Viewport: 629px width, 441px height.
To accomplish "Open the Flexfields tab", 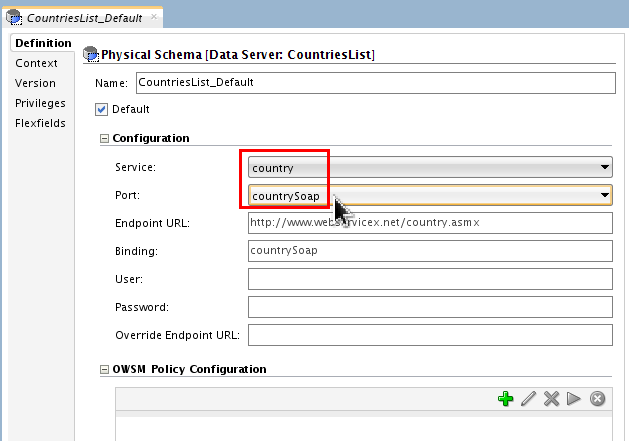I will coord(40,123).
